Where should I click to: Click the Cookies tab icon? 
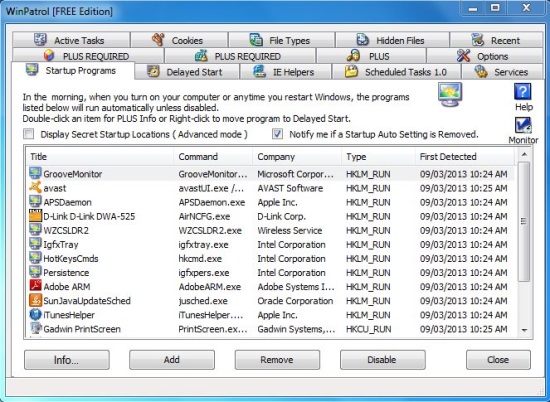pos(158,40)
